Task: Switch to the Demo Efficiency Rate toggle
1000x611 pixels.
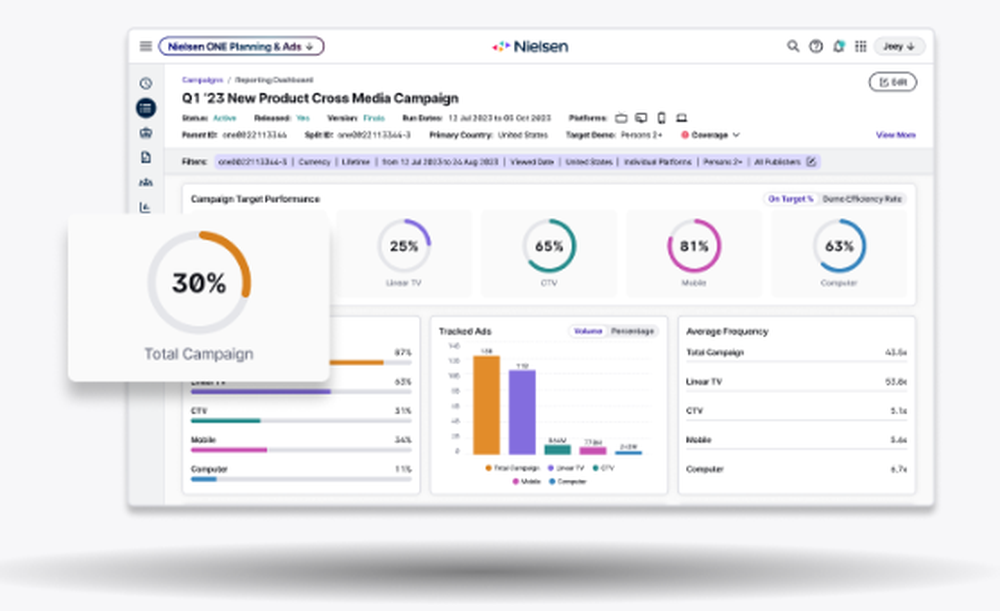Action: (862, 199)
